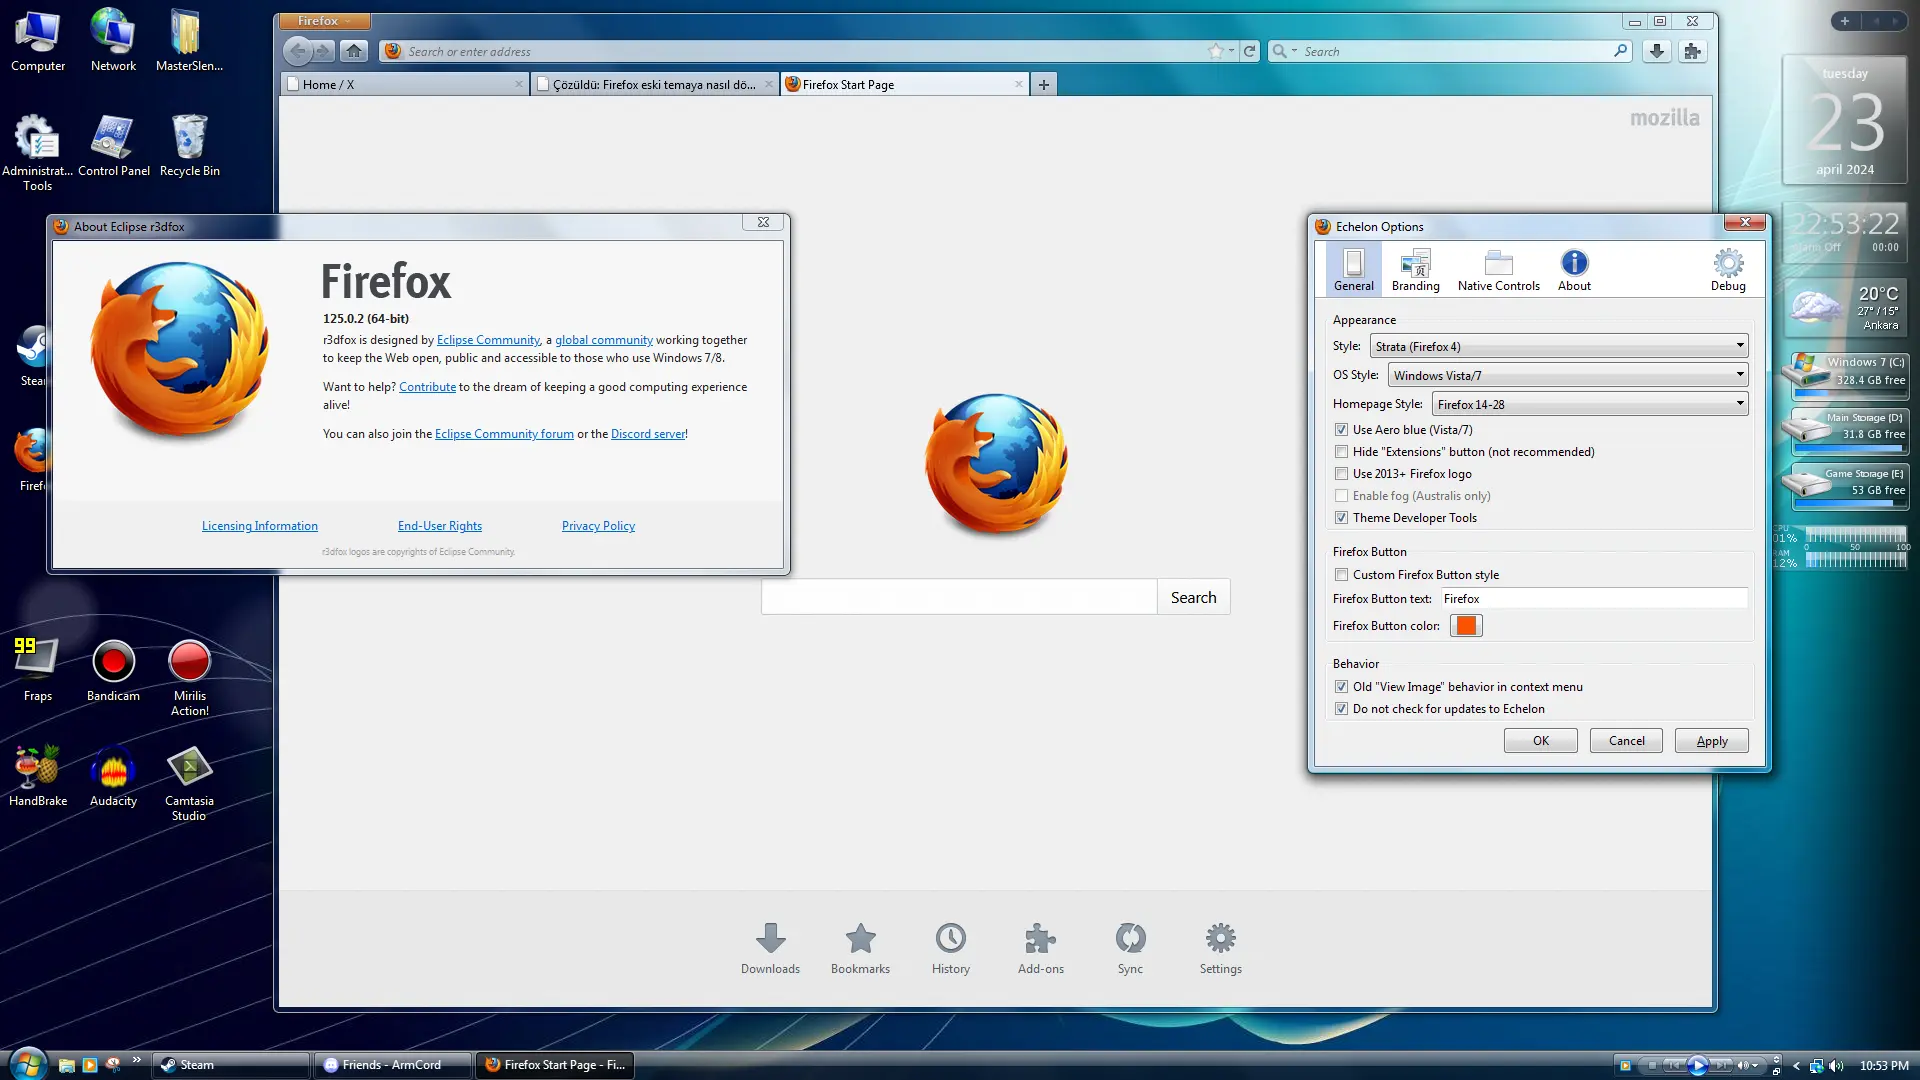This screenshot has width=1920, height=1080.
Task: Switch to Steam in the taskbar
Action: (231, 1065)
